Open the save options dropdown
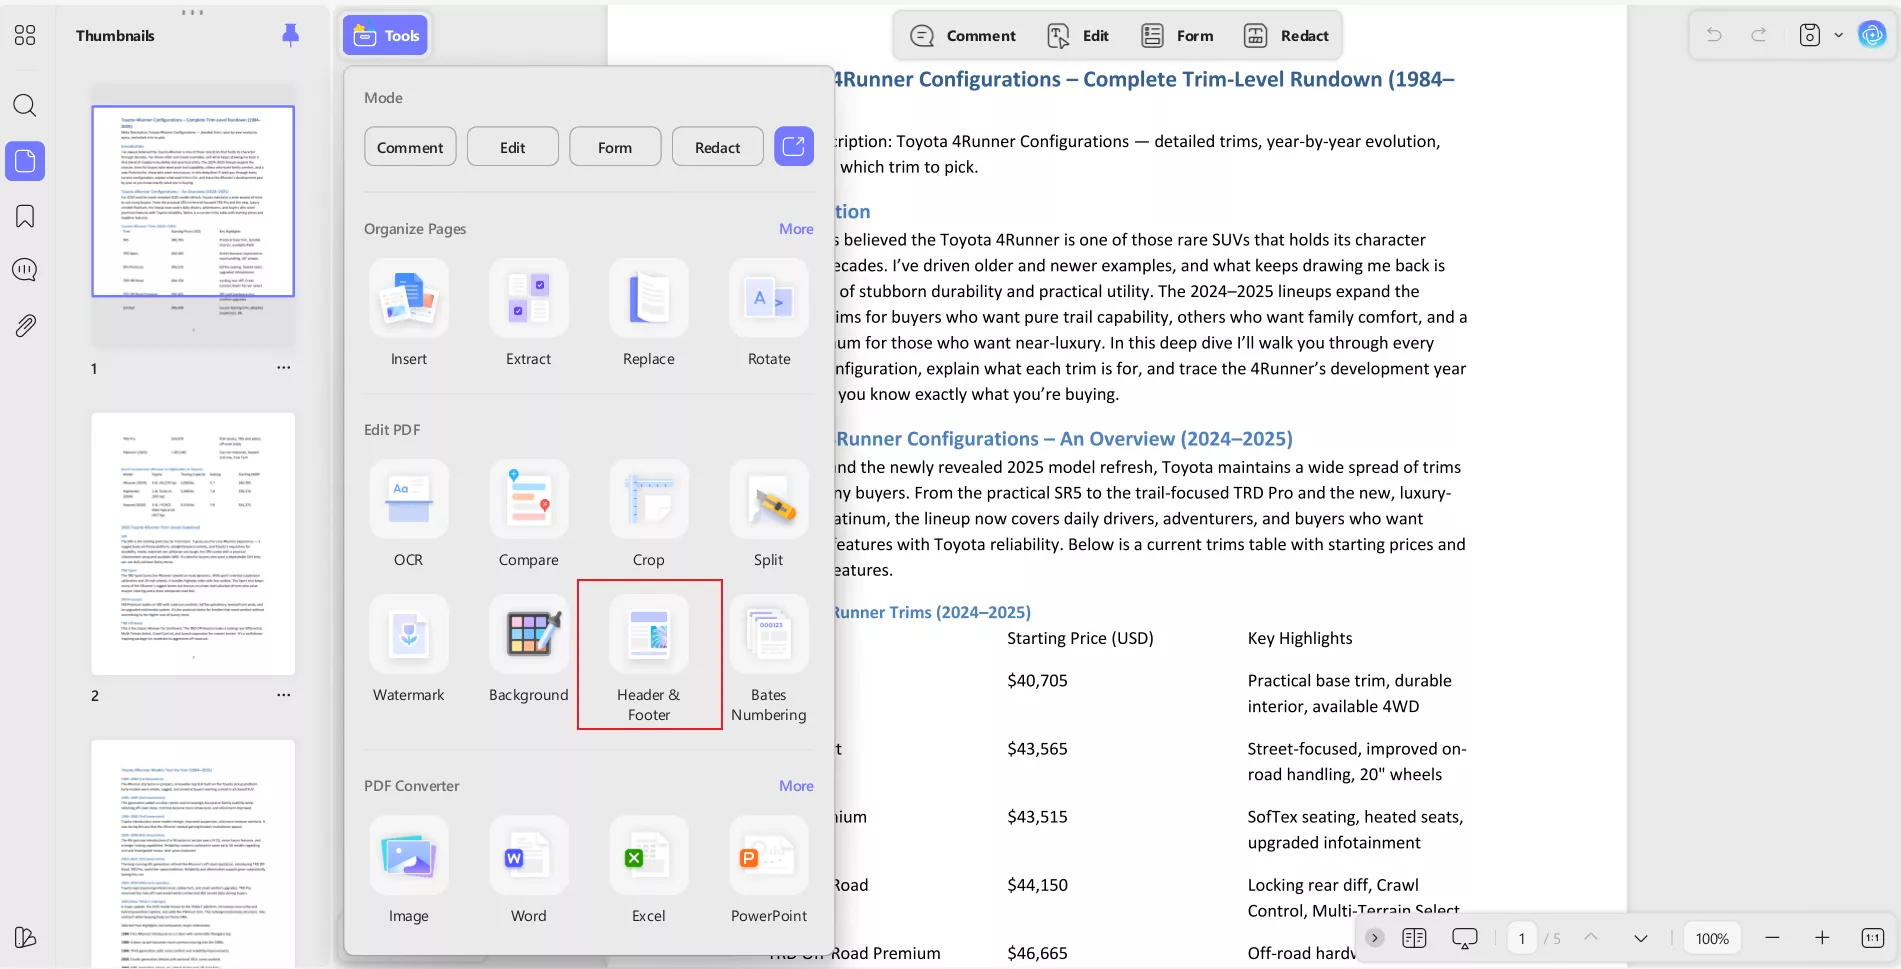This screenshot has width=1901, height=969. click(x=1839, y=34)
